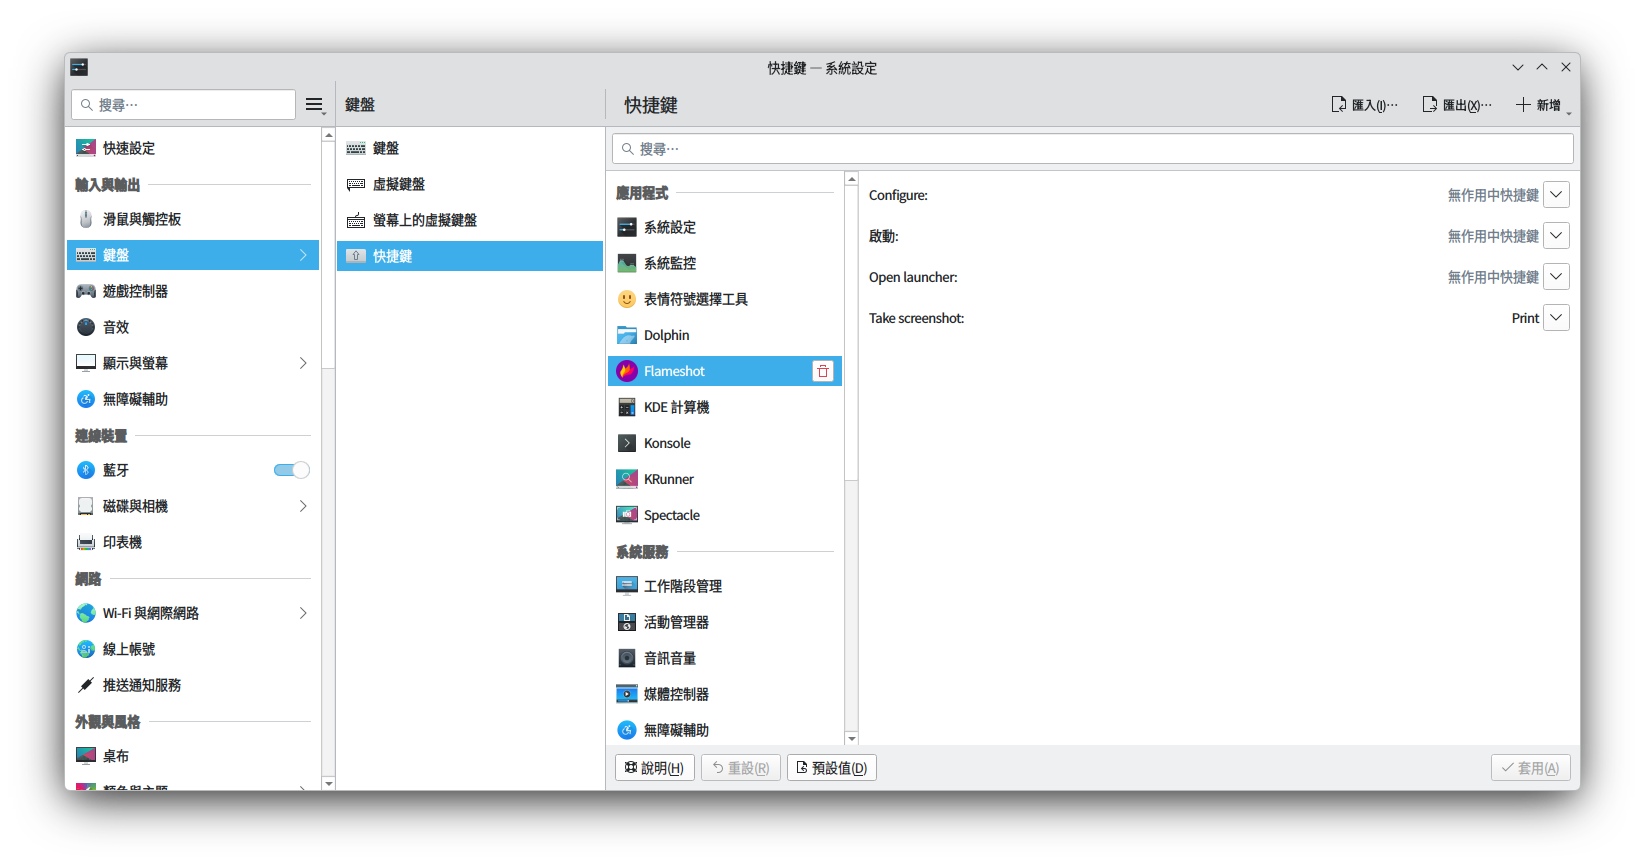This screenshot has height=867, width=1645.
Task: Open the hamburger menu beside sidebar search
Action: point(315,105)
